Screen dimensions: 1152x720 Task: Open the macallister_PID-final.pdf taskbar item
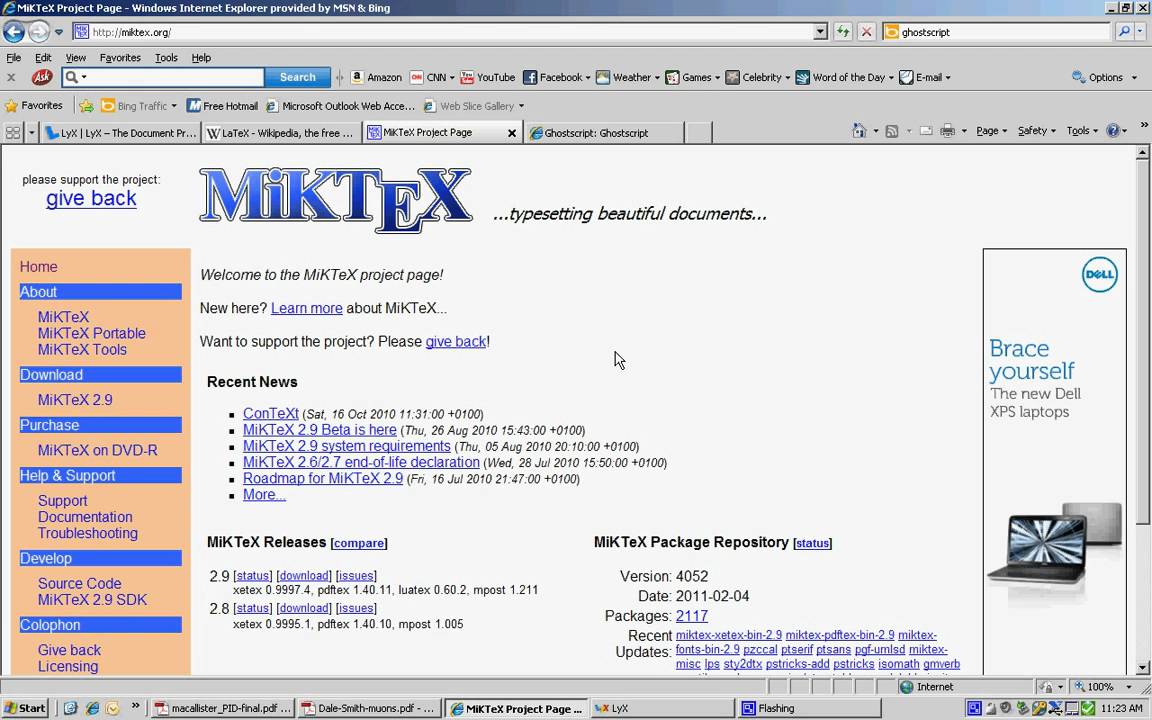(223, 708)
